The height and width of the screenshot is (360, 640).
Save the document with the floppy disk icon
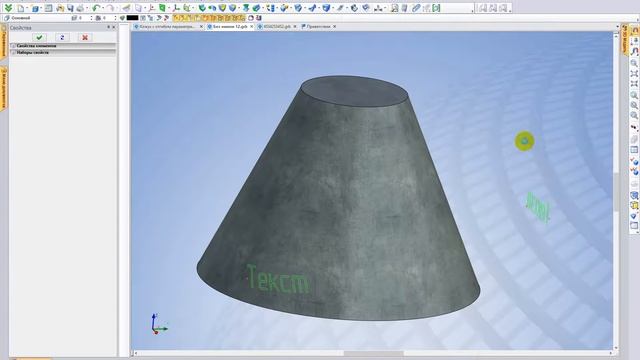[x=70, y=8]
